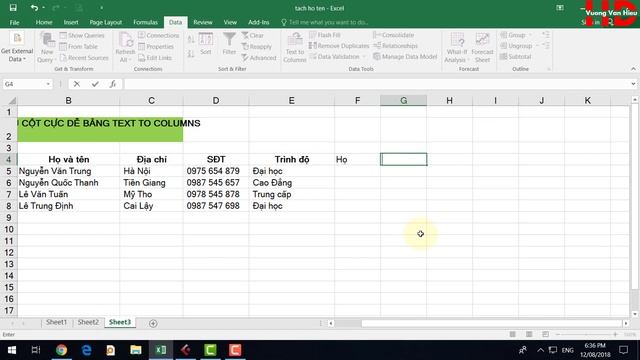The width and height of the screenshot is (640, 360).
Task: Open Data Validation
Action: [337, 56]
